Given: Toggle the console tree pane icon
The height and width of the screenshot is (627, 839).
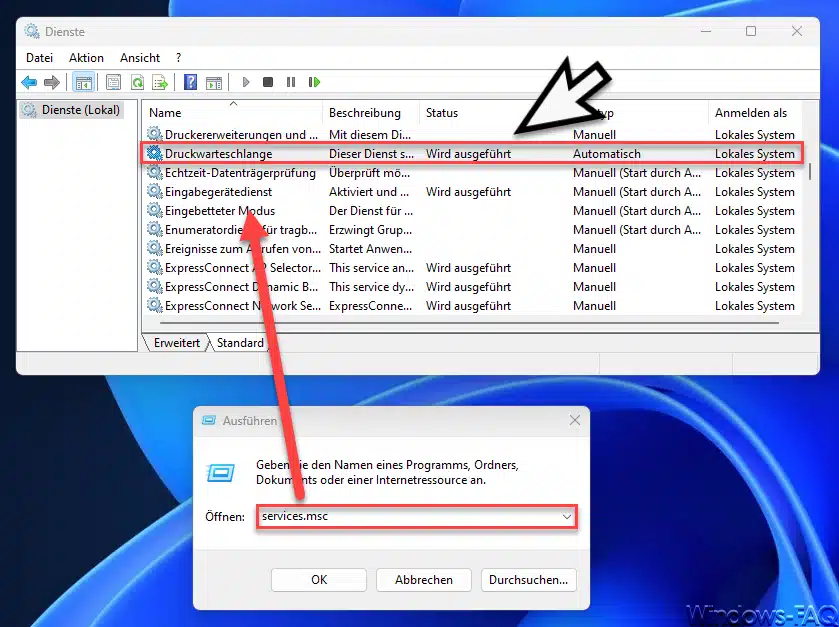Looking at the screenshot, I should tap(83, 82).
